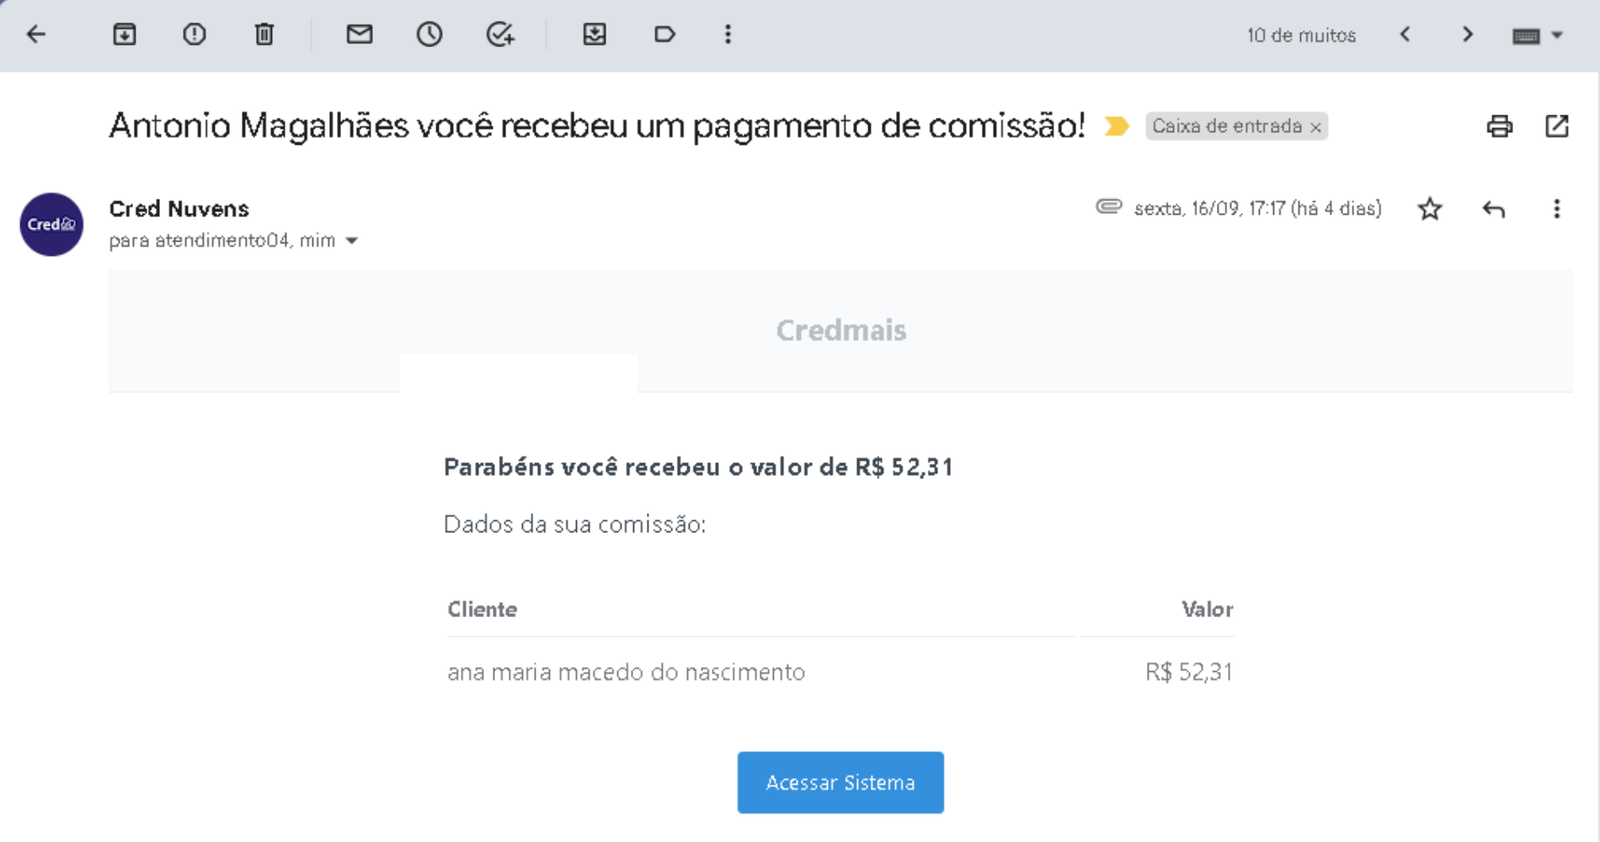The height and width of the screenshot is (842, 1600).
Task: Click the Caixa de entrada label
Action: [1227, 126]
